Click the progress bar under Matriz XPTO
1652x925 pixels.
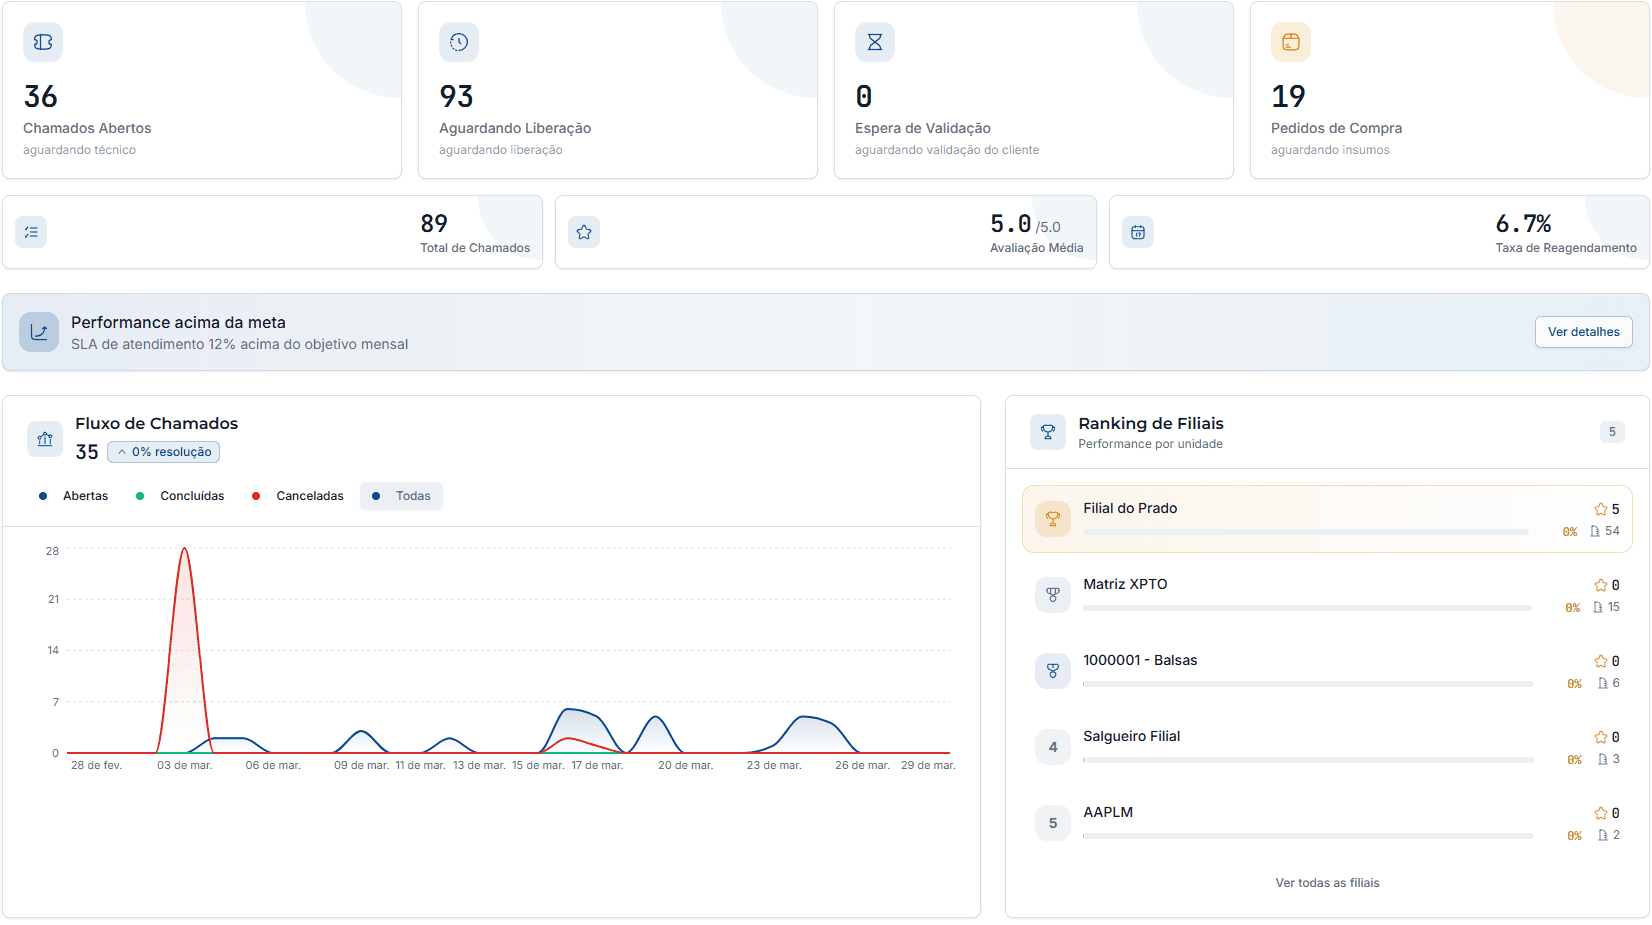[x=1306, y=607]
